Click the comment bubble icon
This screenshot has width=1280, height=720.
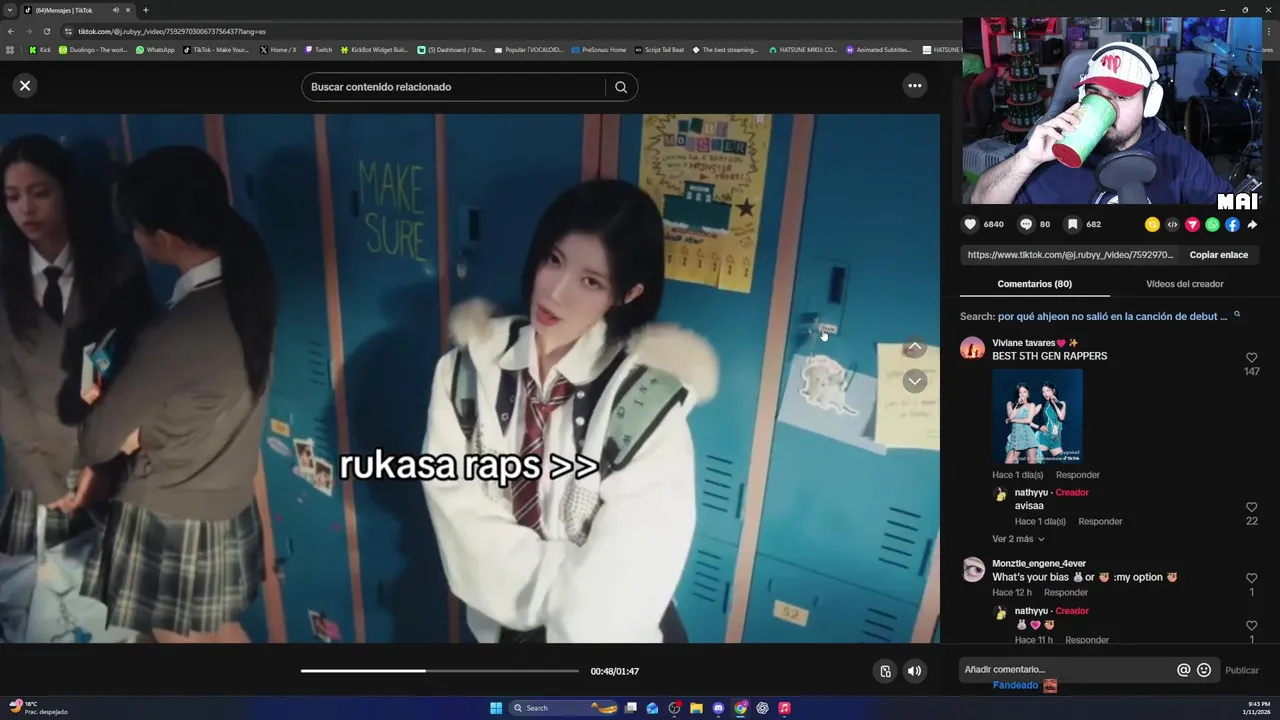[x=1025, y=225]
